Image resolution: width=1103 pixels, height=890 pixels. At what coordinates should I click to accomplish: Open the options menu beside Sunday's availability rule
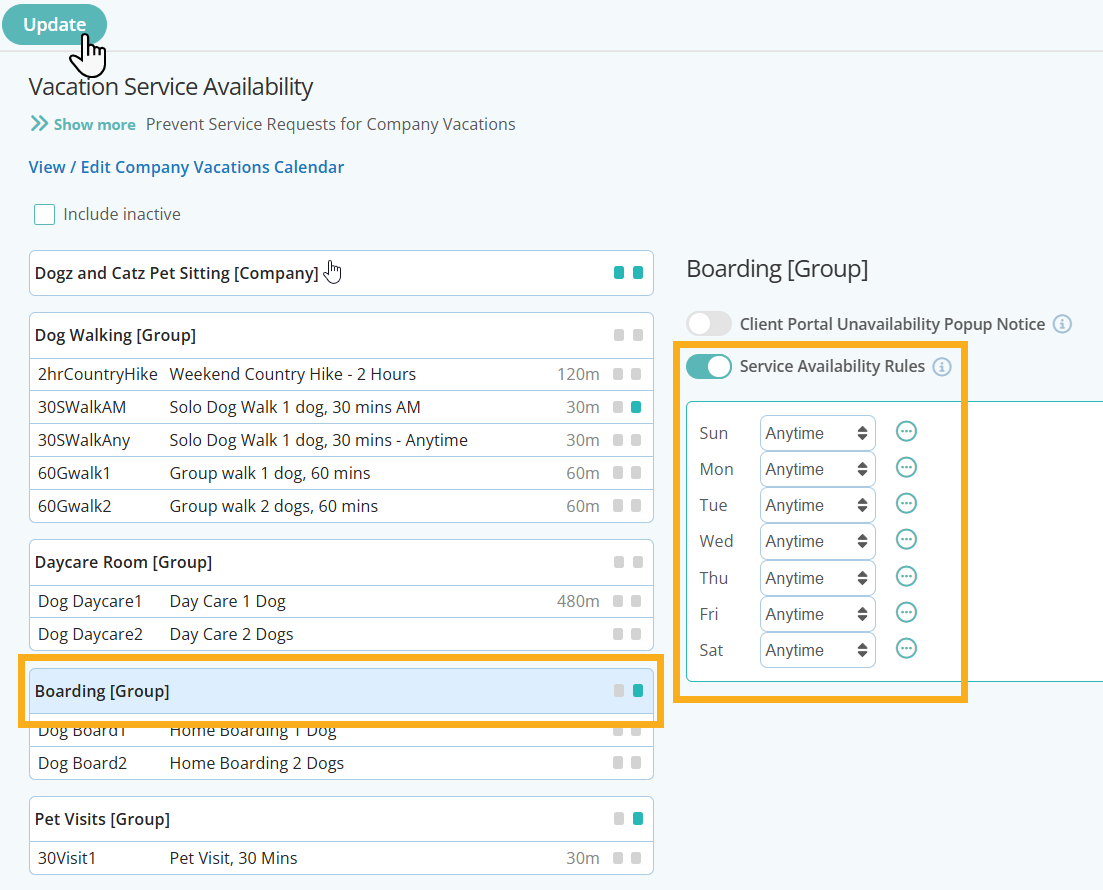(906, 431)
